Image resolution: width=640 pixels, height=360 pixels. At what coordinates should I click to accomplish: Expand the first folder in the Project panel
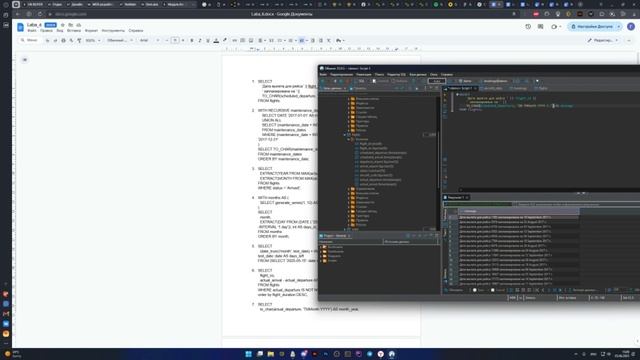pyautogui.click(x=321, y=247)
